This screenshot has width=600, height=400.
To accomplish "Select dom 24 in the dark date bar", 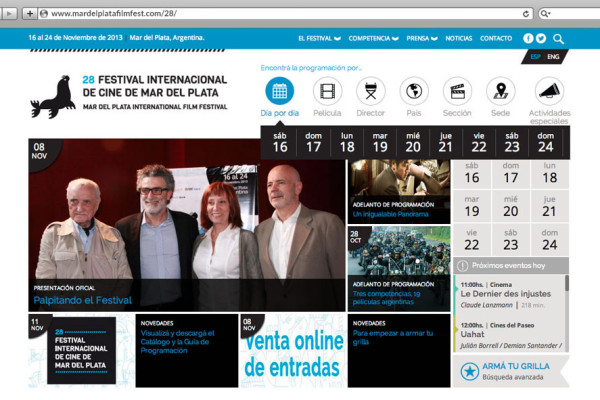I will [545, 142].
